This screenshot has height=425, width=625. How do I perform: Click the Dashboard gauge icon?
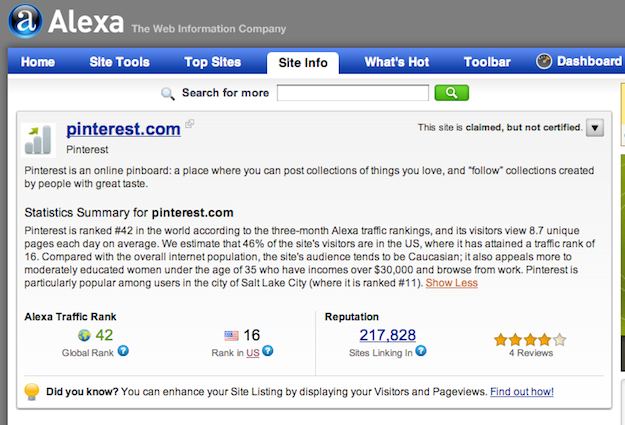[x=544, y=61]
